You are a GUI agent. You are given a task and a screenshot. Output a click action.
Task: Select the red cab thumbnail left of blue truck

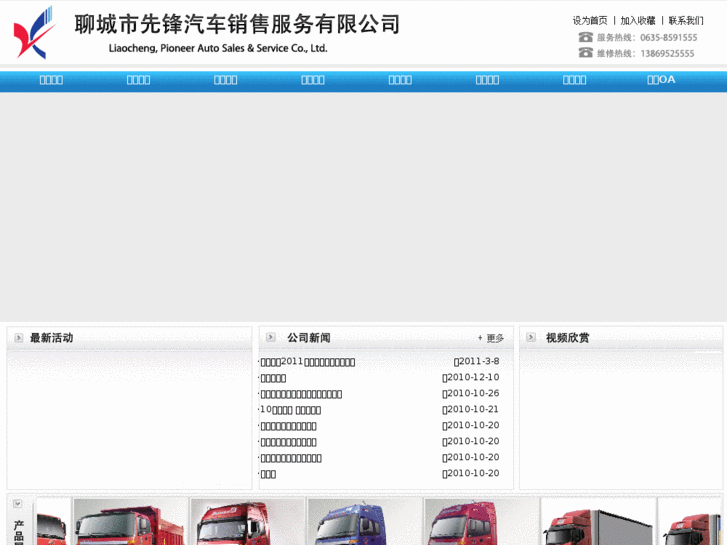(248, 521)
